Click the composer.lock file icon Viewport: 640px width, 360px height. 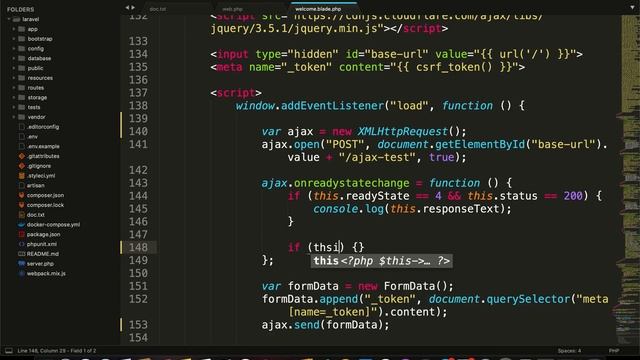coord(22,205)
